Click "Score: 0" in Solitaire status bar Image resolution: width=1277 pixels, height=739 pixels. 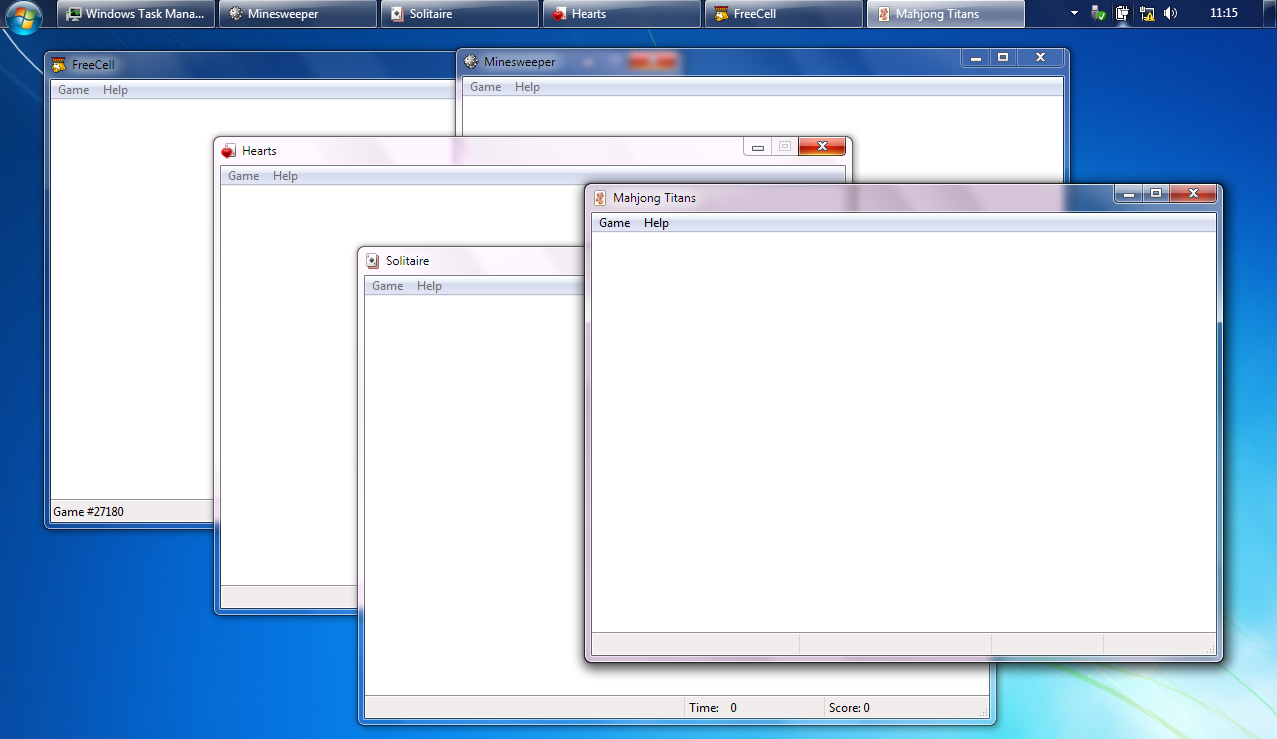(849, 708)
